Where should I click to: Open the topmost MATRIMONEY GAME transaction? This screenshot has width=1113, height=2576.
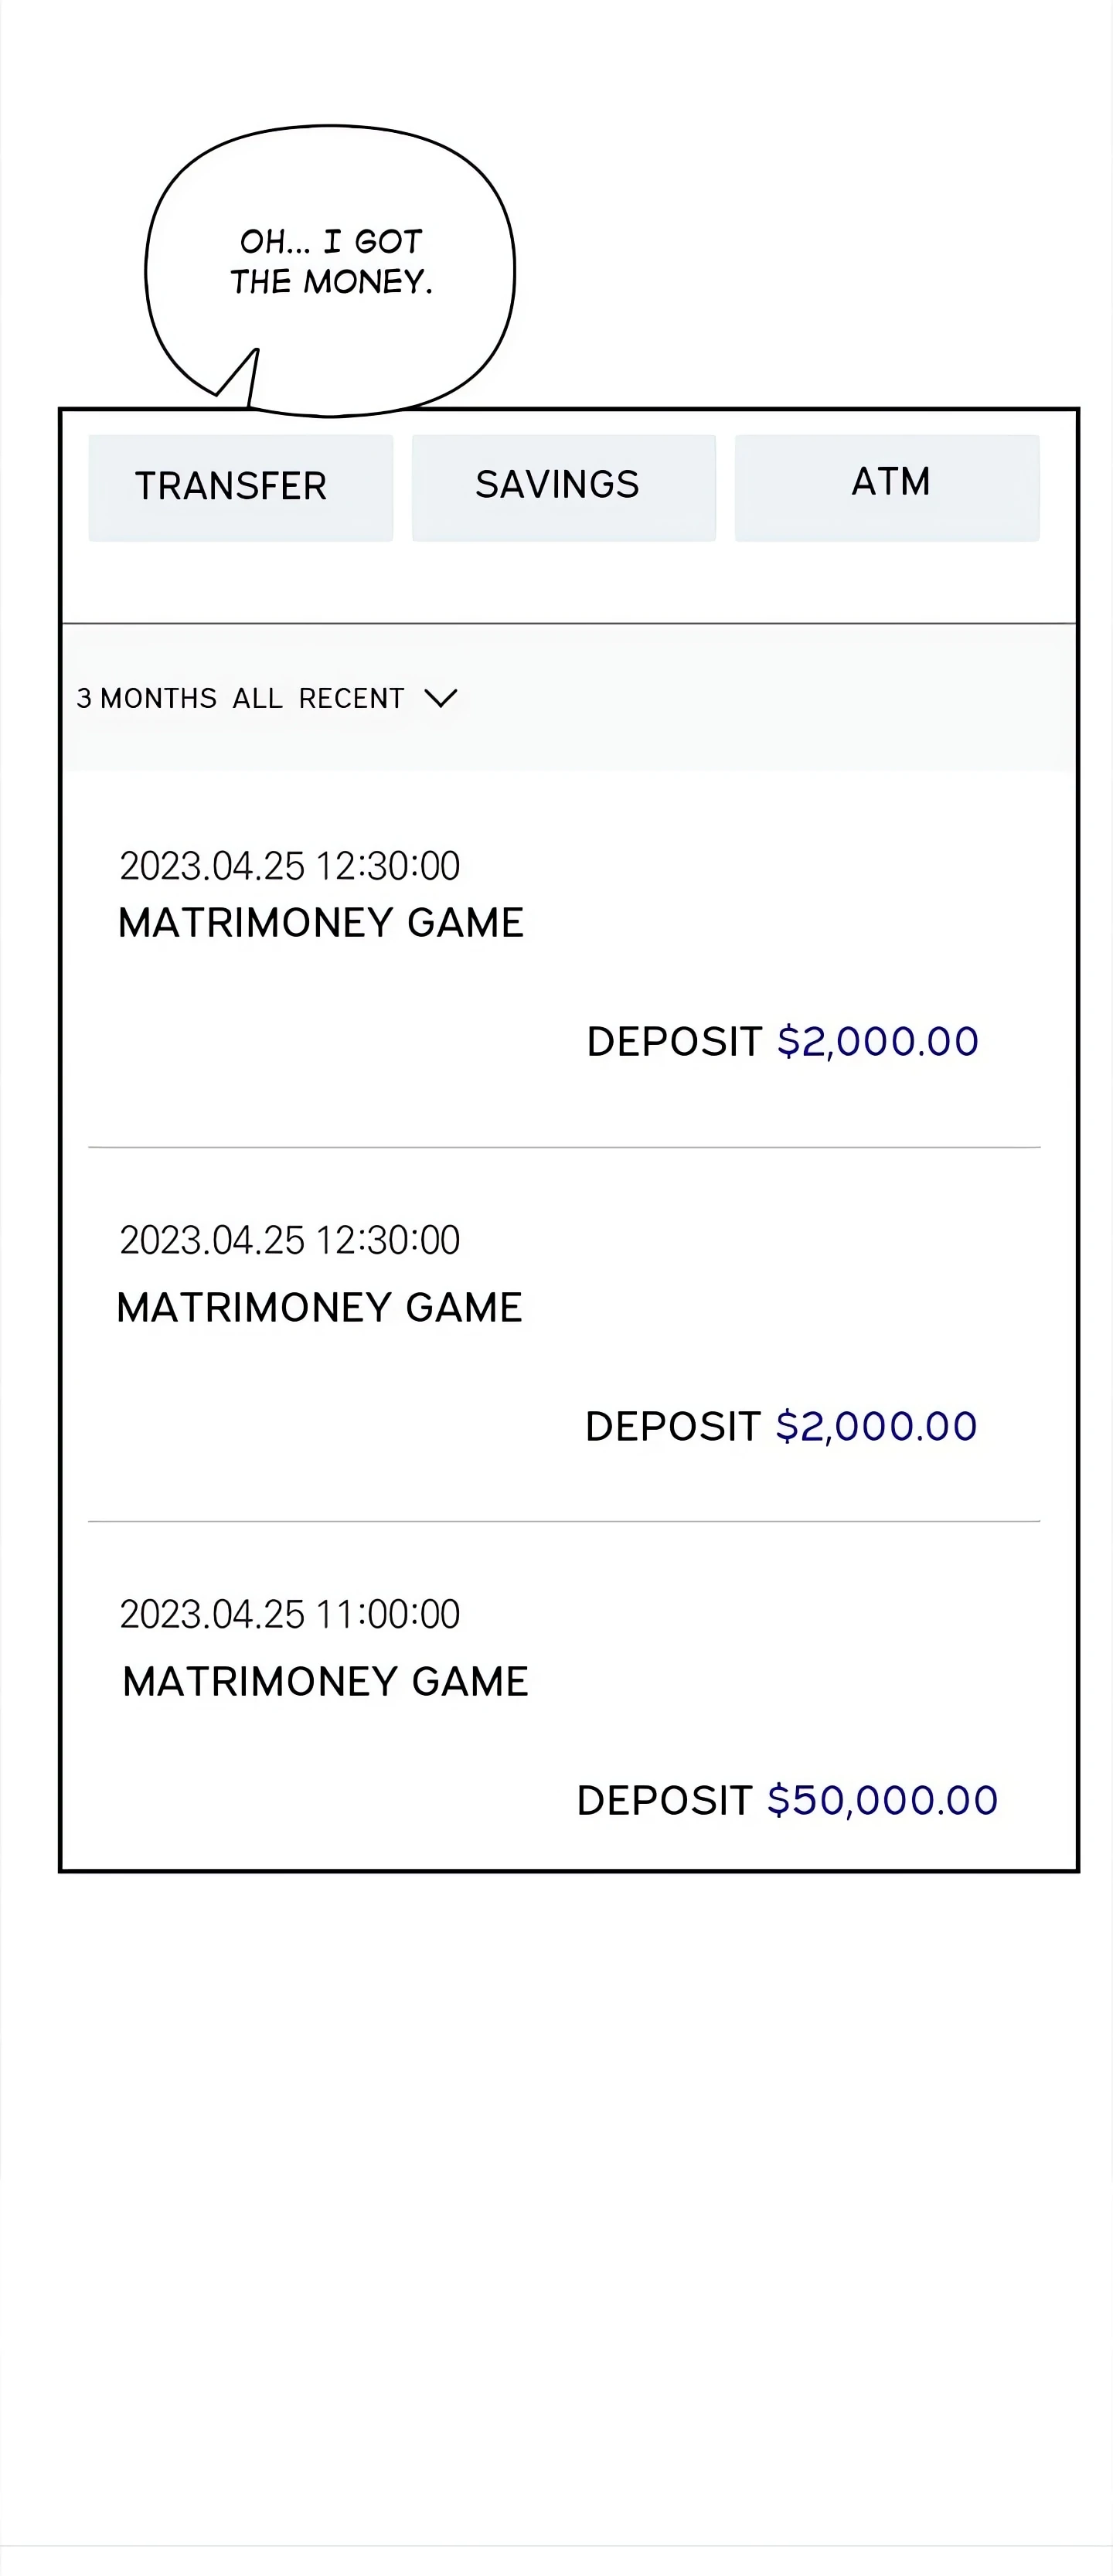(x=321, y=923)
